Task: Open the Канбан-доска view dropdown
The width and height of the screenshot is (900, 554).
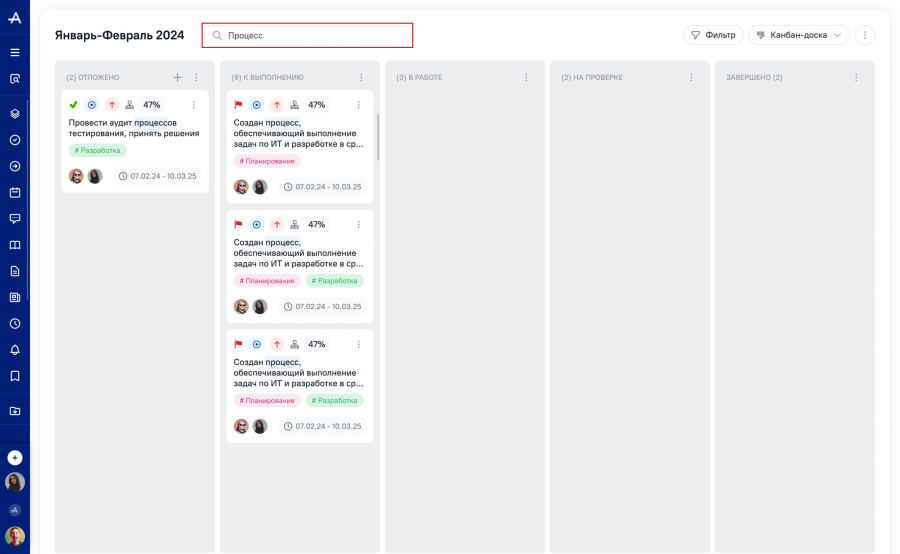Action: point(798,35)
